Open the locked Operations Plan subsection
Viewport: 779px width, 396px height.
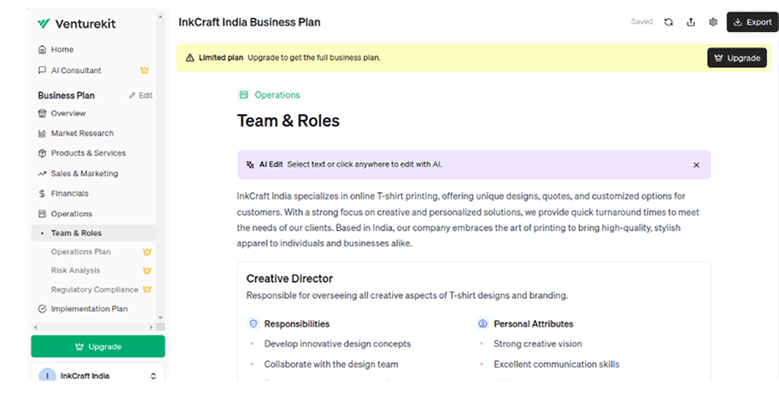[81, 251]
